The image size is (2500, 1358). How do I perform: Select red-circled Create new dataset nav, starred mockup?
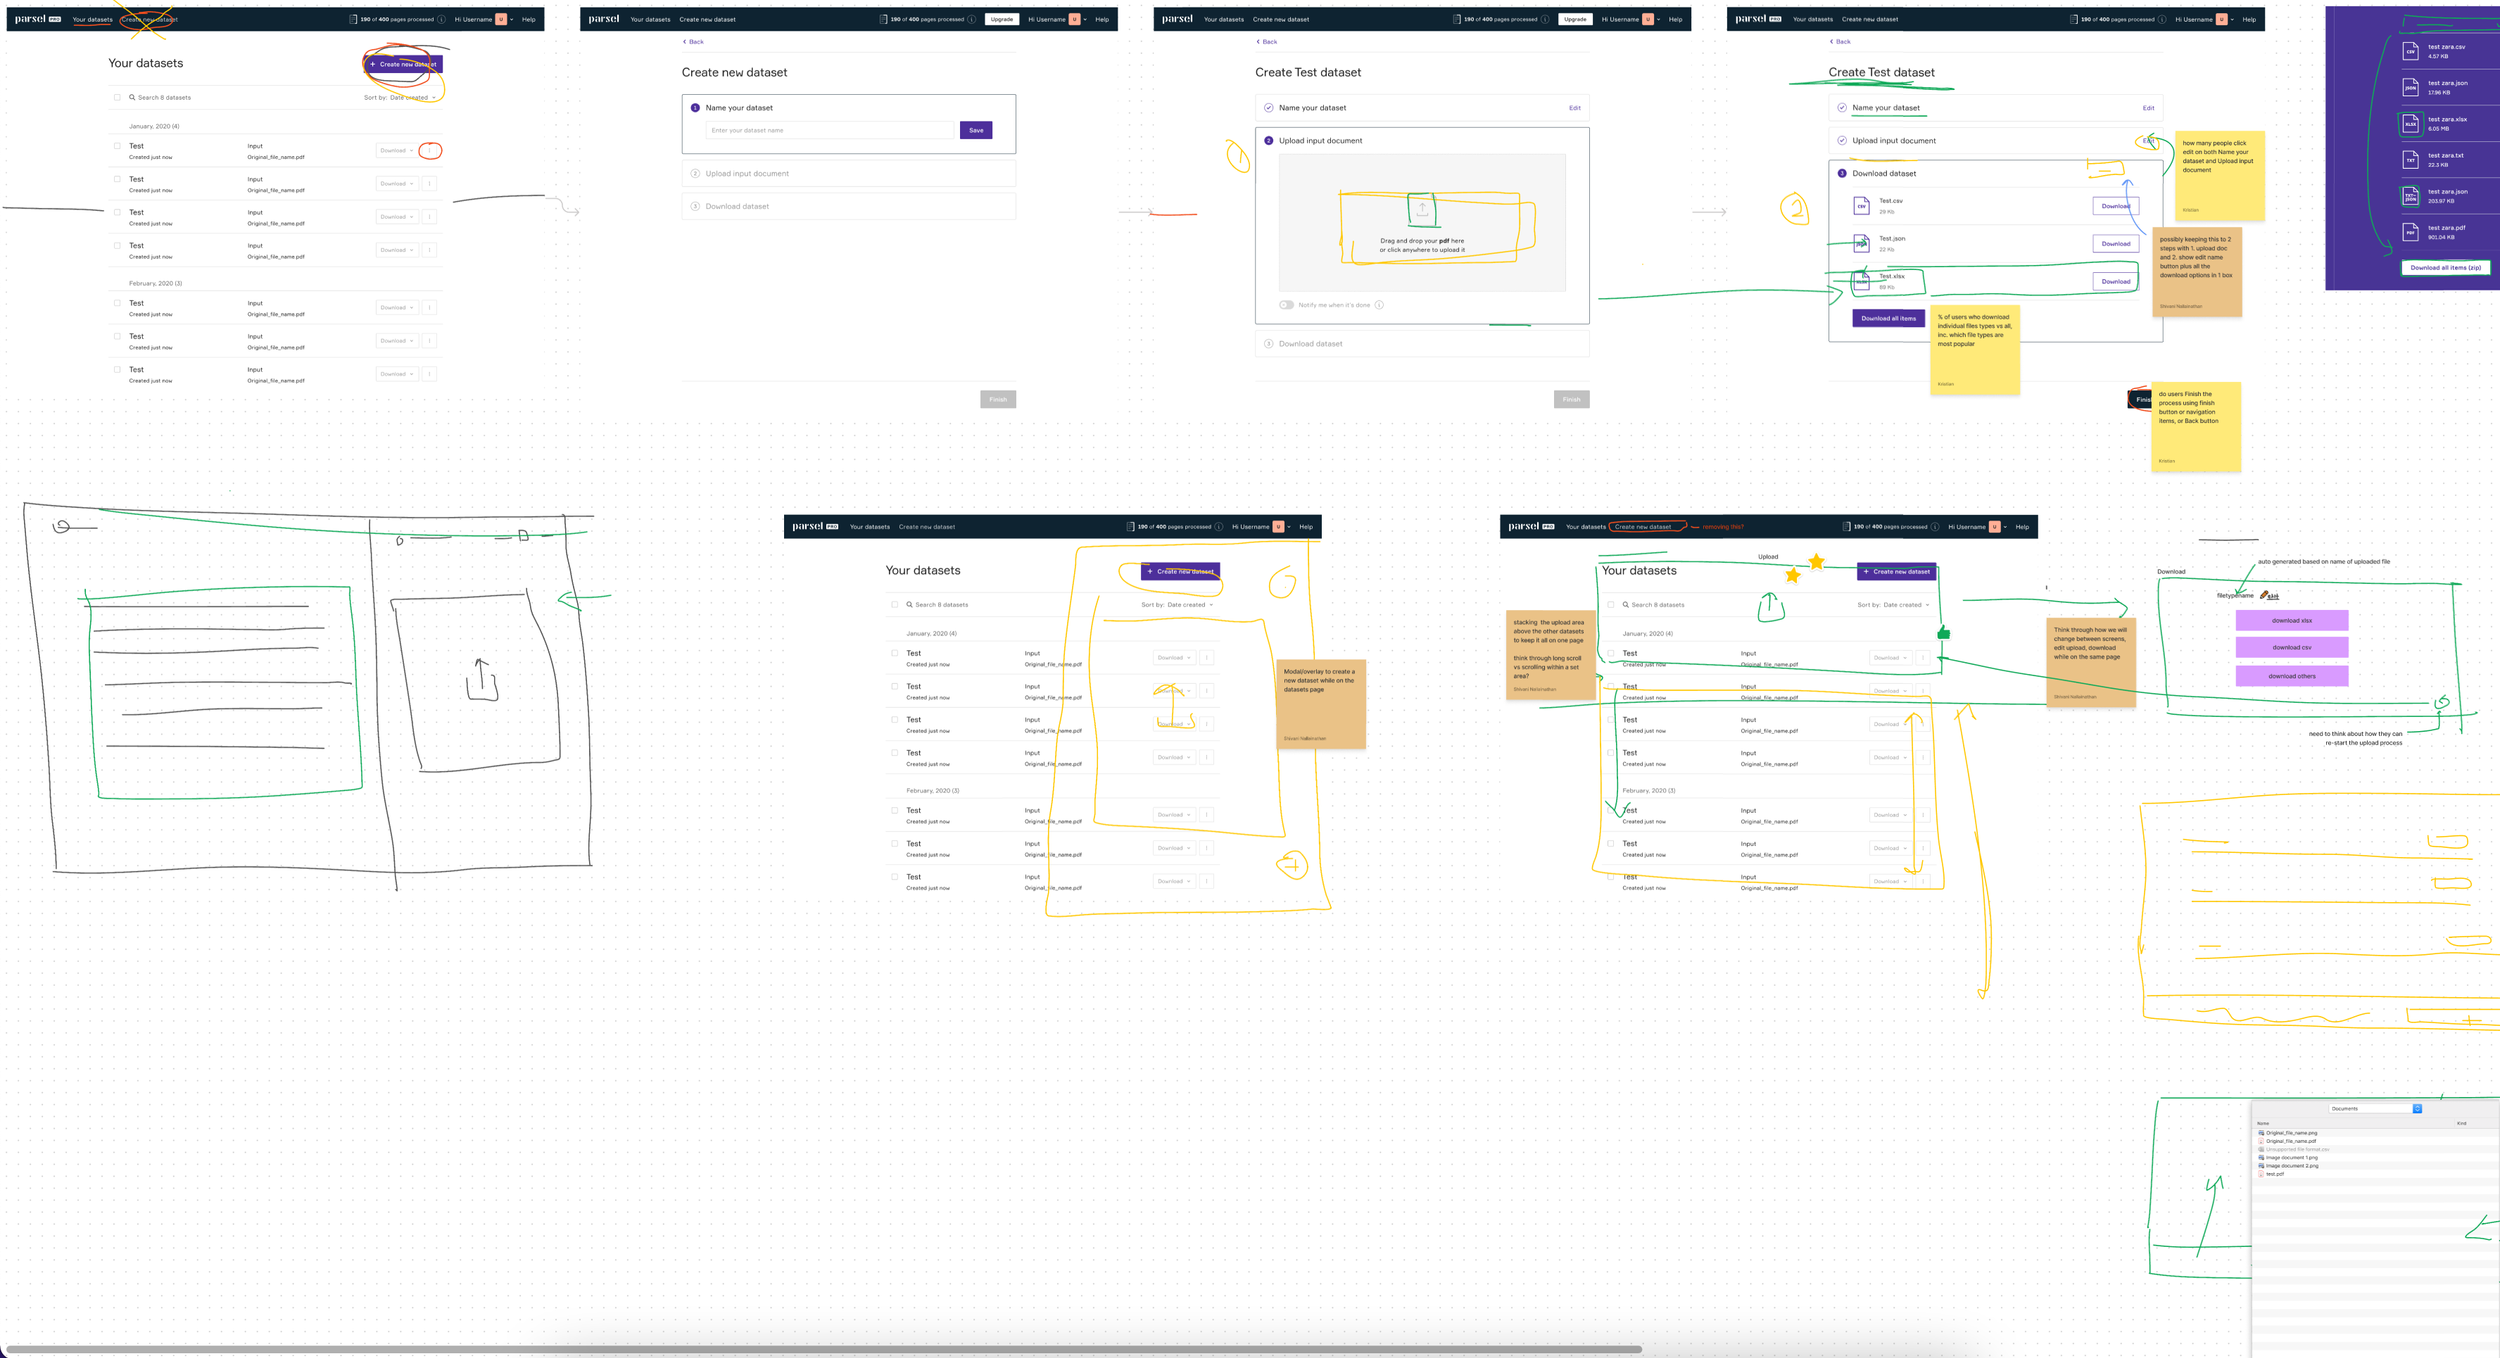tap(1642, 527)
